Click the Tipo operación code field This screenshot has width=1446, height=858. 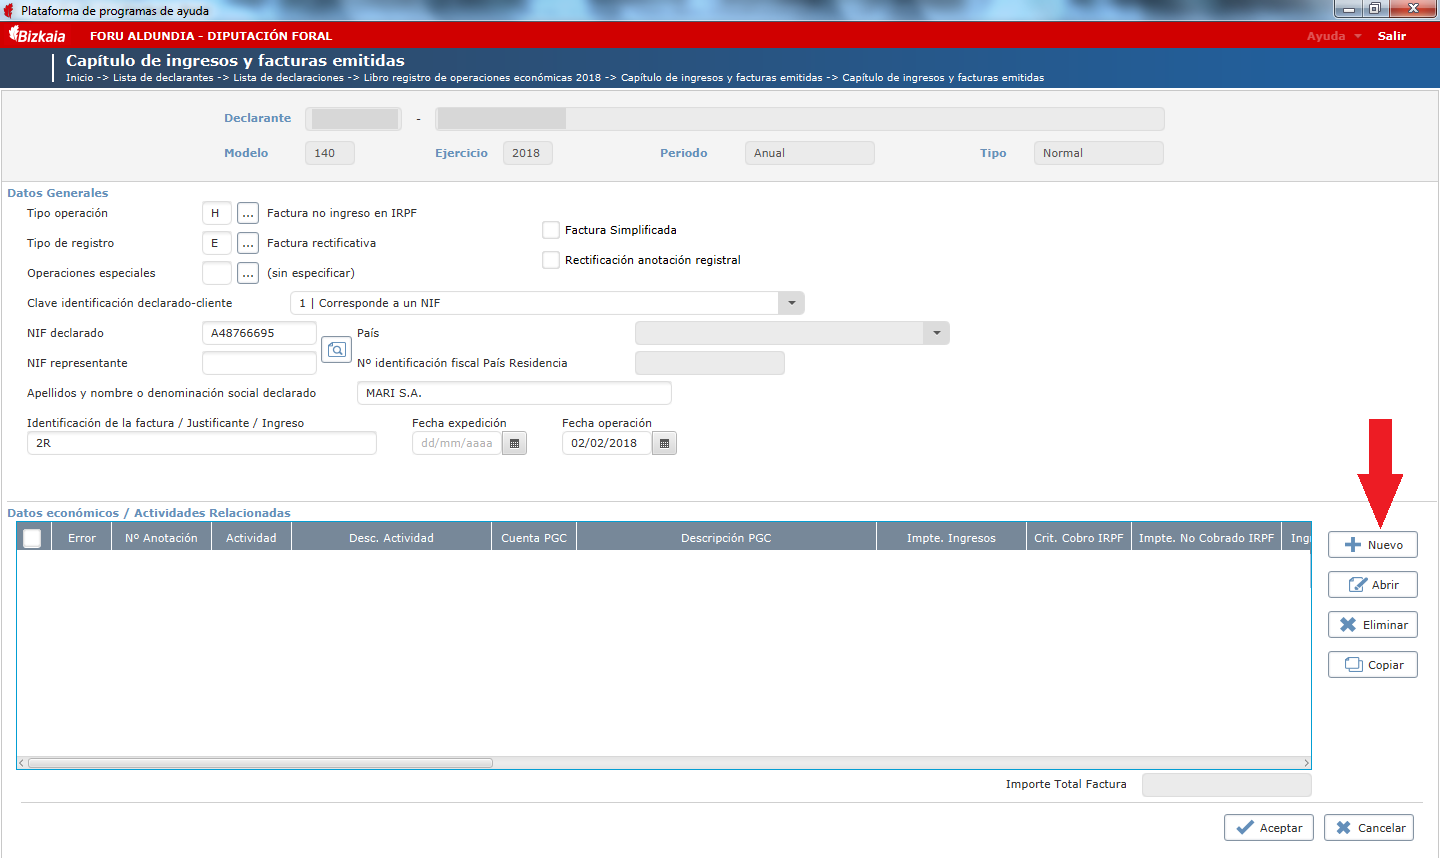[217, 213]
